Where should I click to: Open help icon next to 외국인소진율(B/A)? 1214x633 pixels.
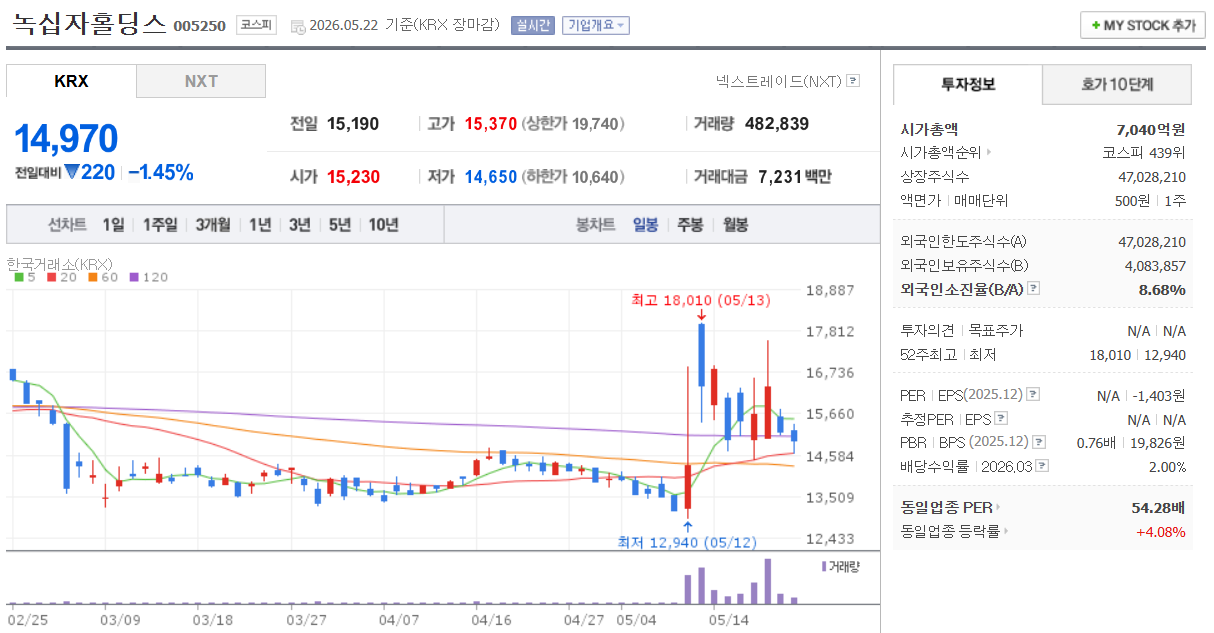(x=1033, y=289)
